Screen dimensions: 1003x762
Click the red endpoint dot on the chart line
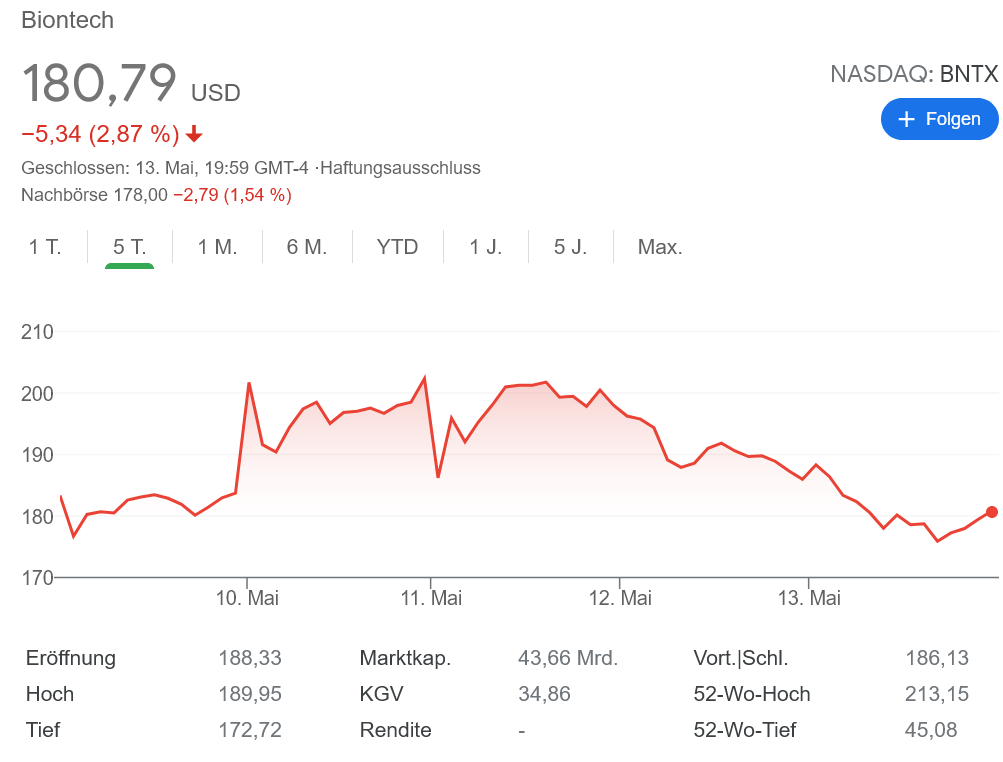pos(991,512)
